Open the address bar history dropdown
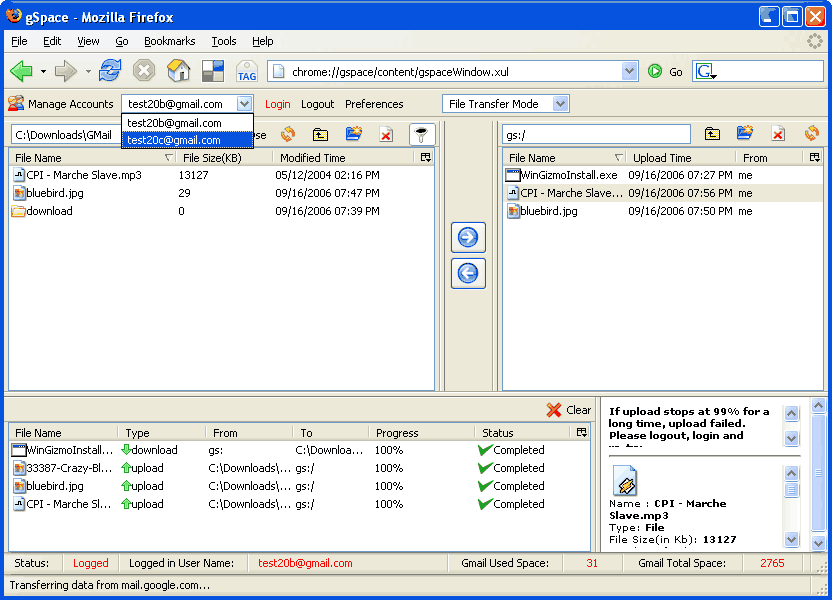This screenshot has width=832, height=600. 629,71
